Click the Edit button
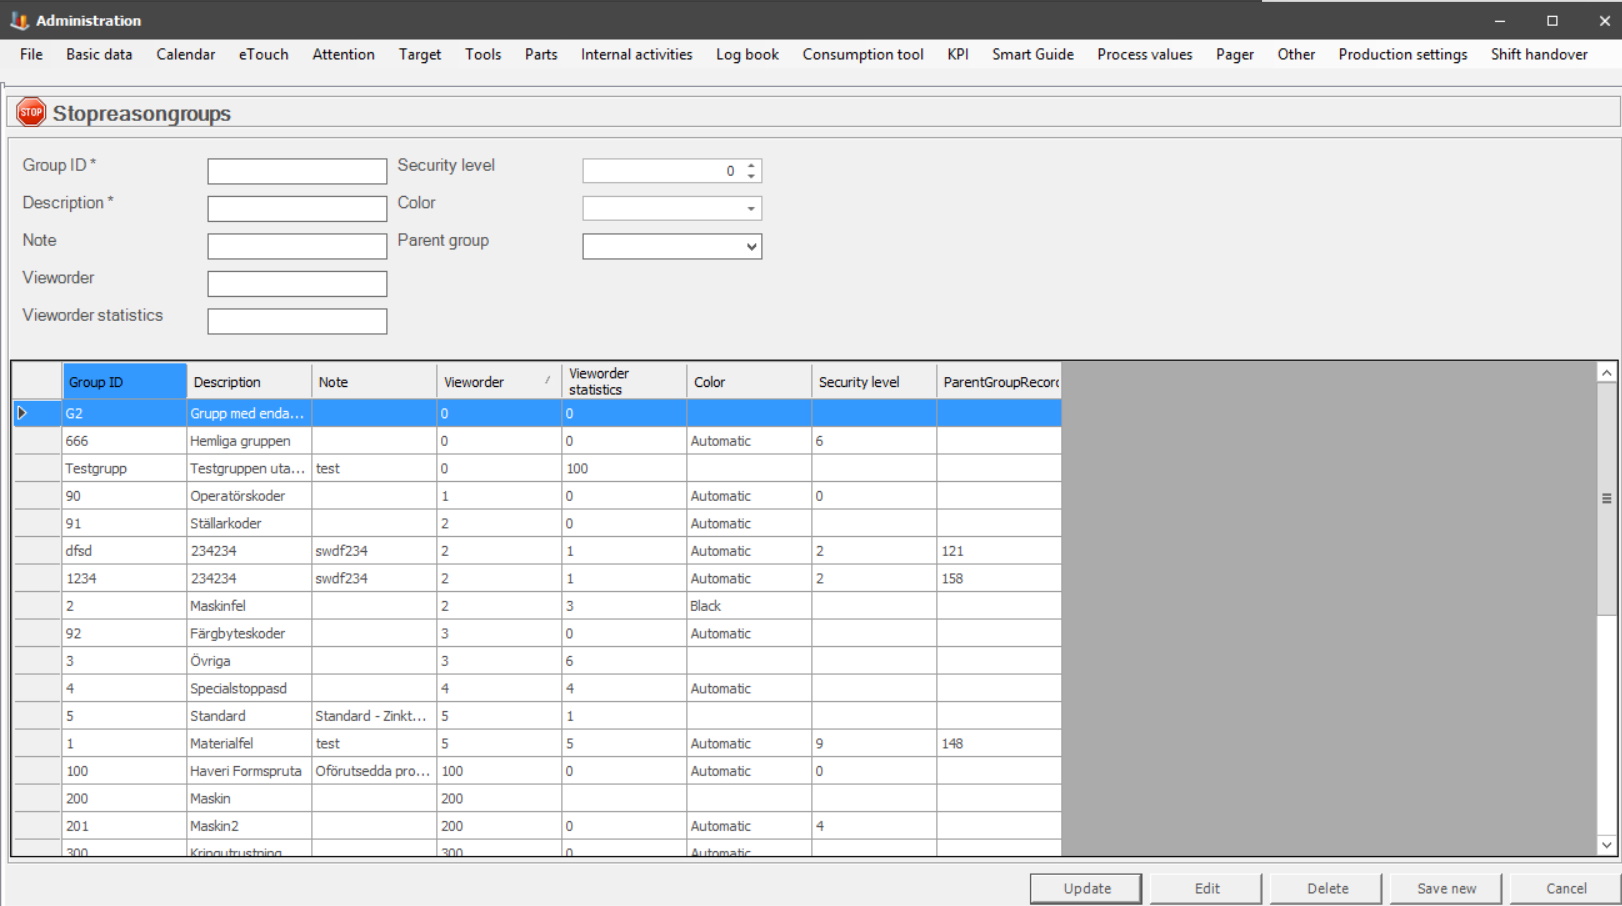The image size is (1622, 906). coord(1207,888)
